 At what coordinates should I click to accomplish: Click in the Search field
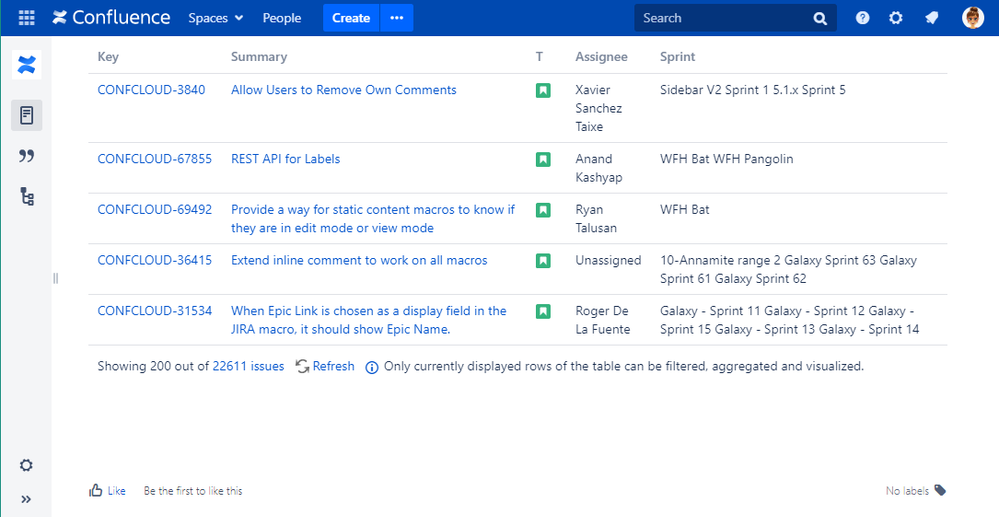pos(722,18)
